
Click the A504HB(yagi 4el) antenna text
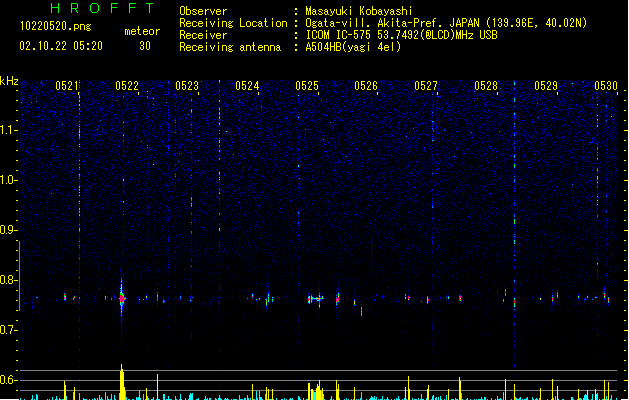(353, 47)
